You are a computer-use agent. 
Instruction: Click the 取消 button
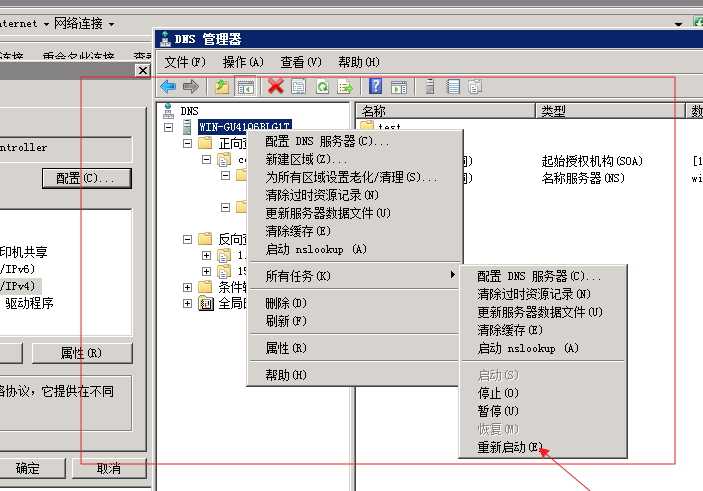109,468
